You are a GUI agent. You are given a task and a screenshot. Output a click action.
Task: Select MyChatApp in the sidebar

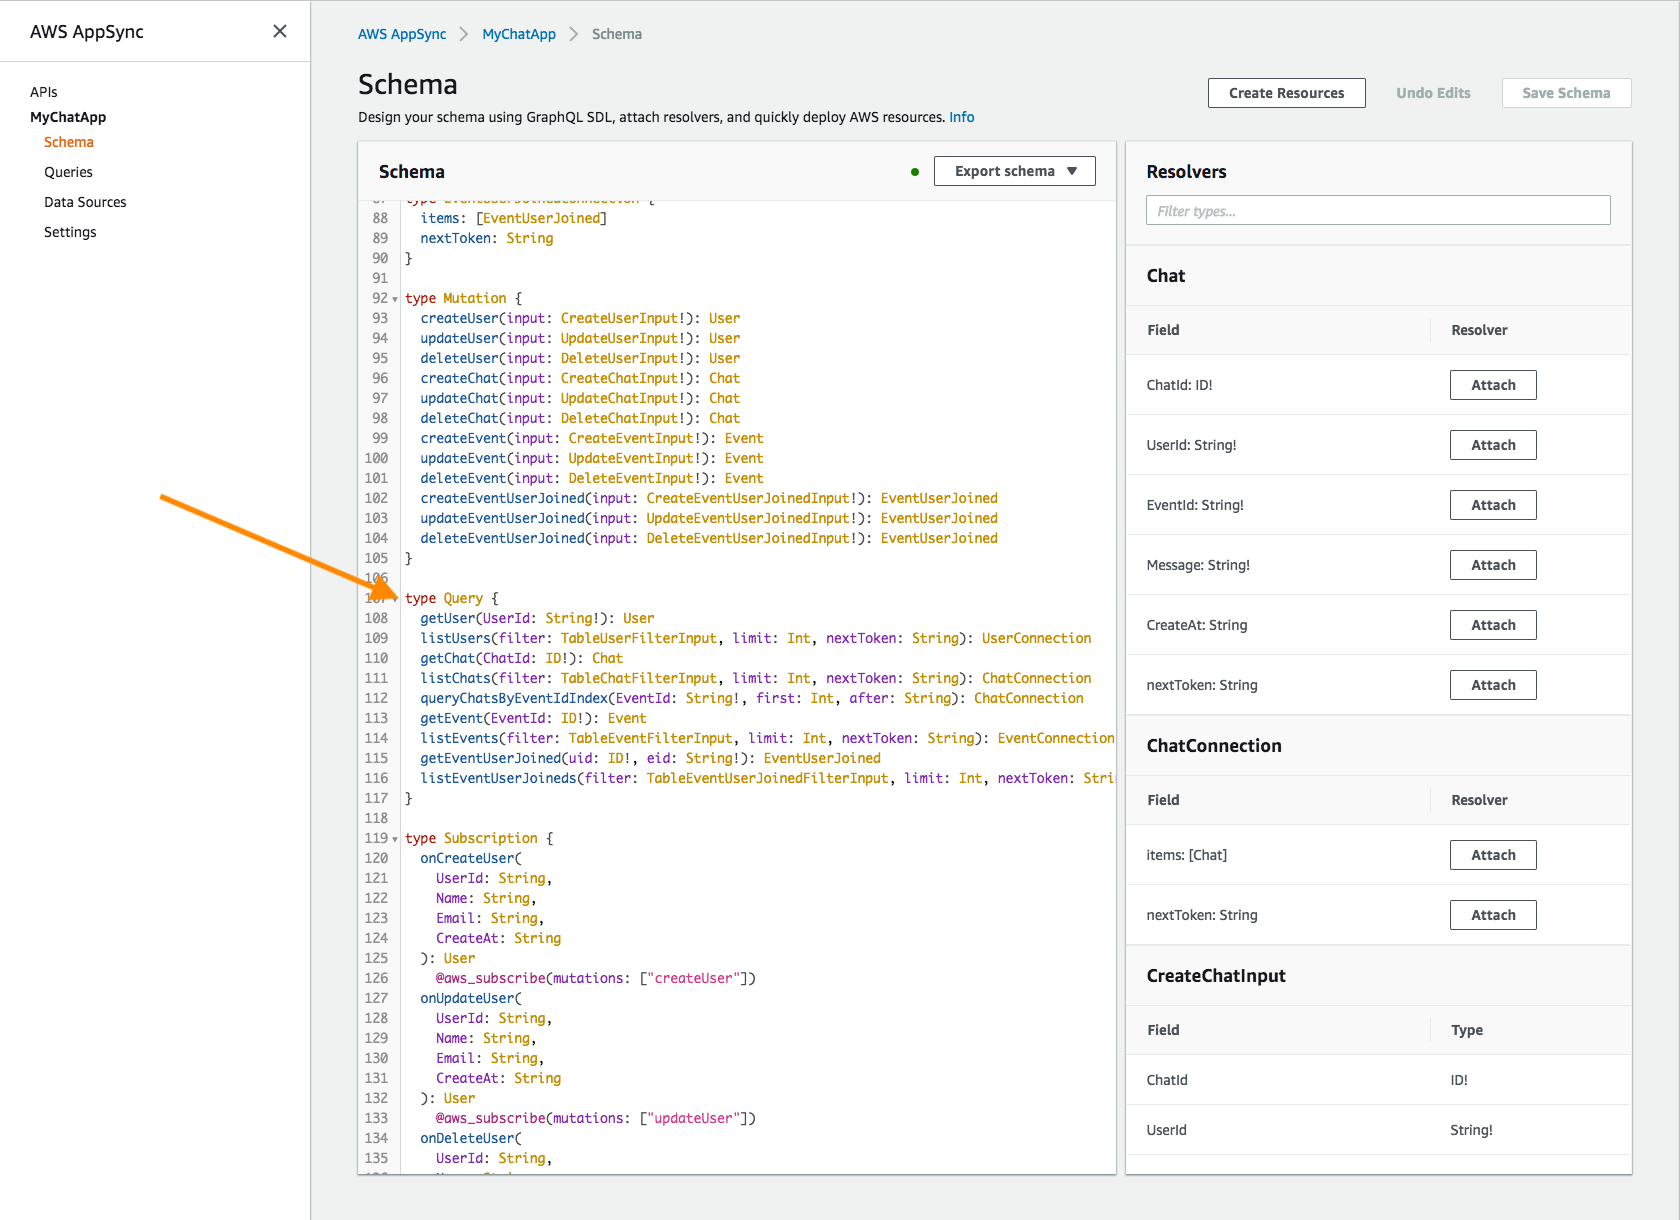click(x=68, y=117)
